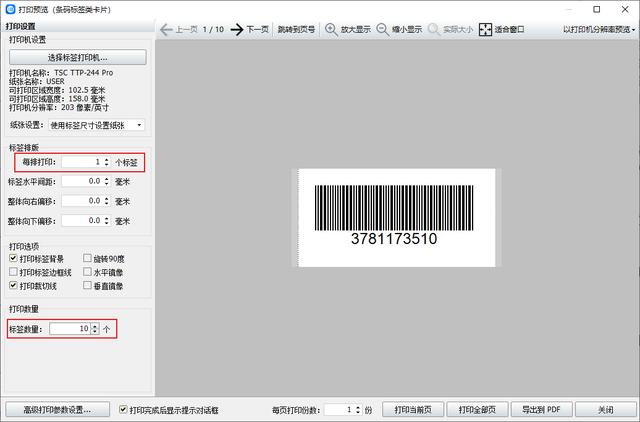Enable 旋转90度 checkbox
This screenshot has height=422, width=640.
click(x=87, y=258)
